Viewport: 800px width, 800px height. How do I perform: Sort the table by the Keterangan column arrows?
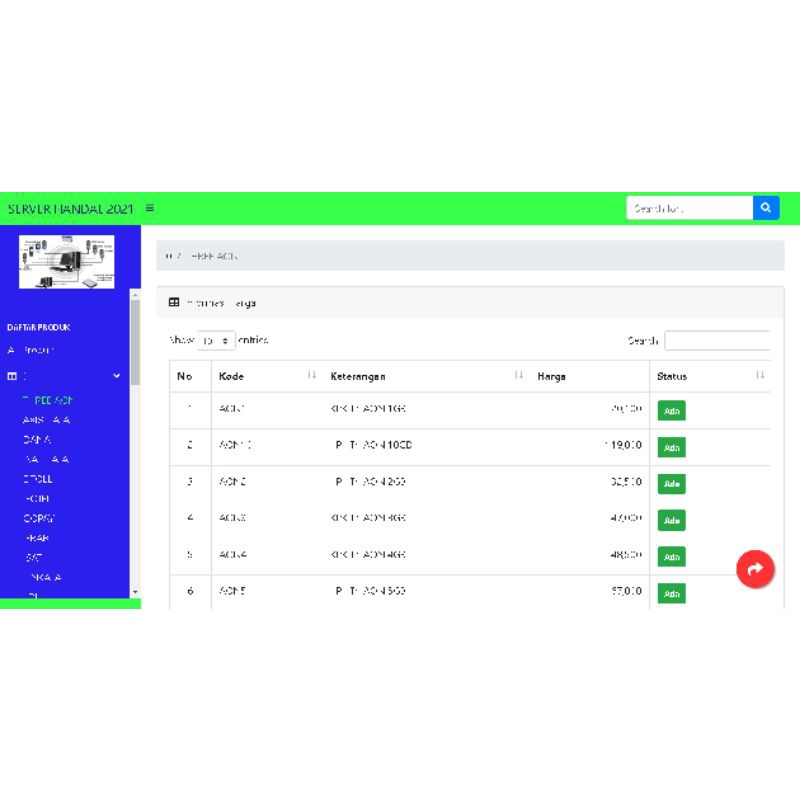click(x=520, y=376)
